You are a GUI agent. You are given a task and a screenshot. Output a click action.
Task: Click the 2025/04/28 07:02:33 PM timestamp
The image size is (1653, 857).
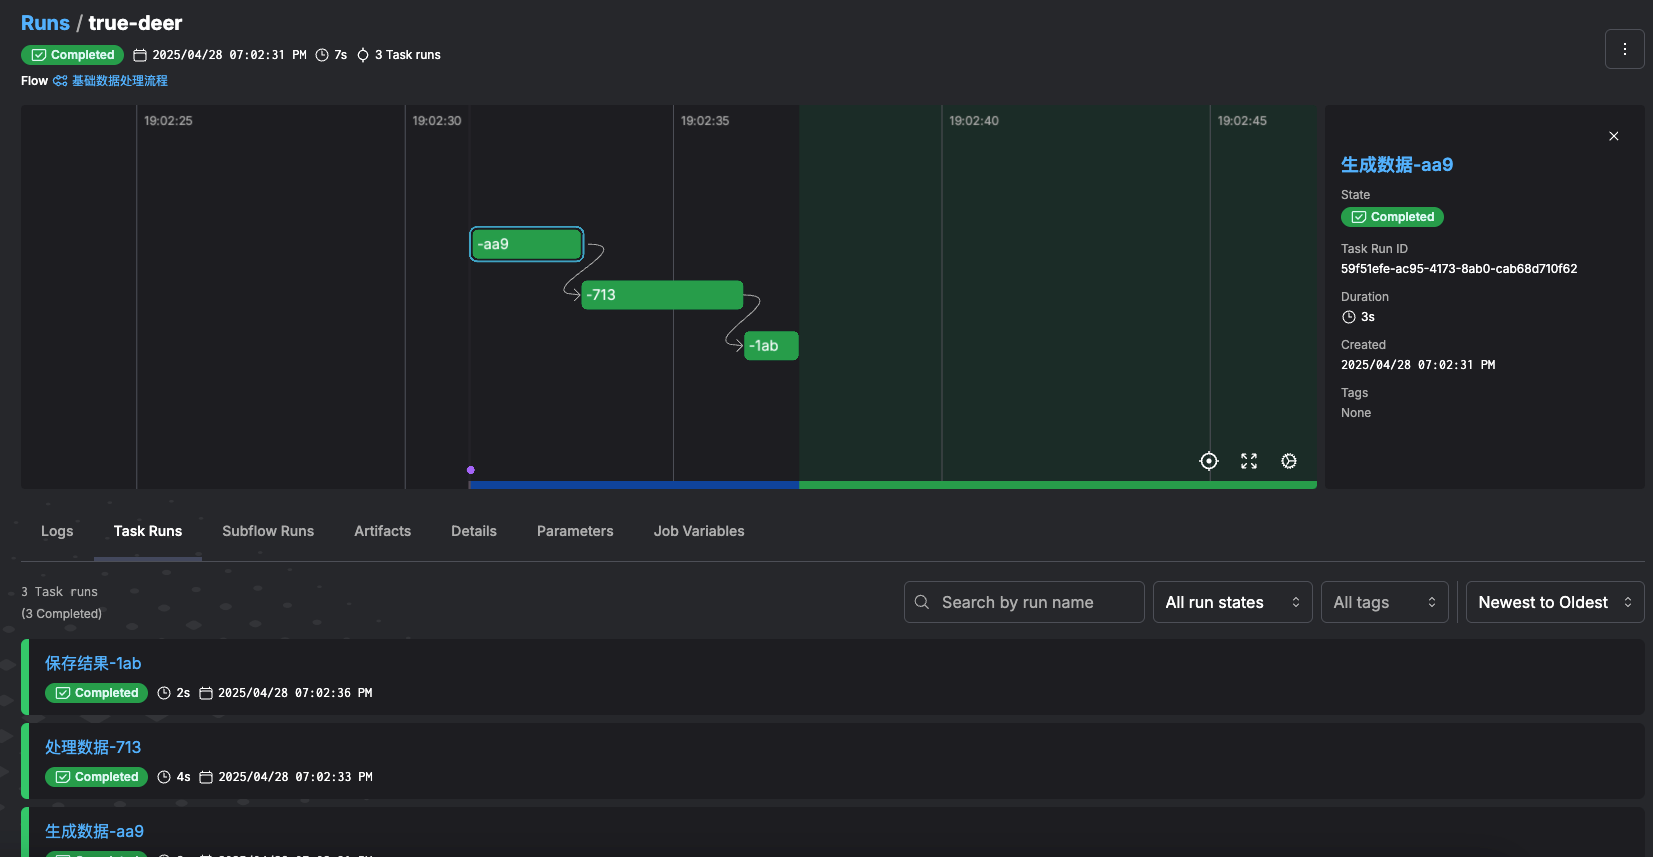295,777
